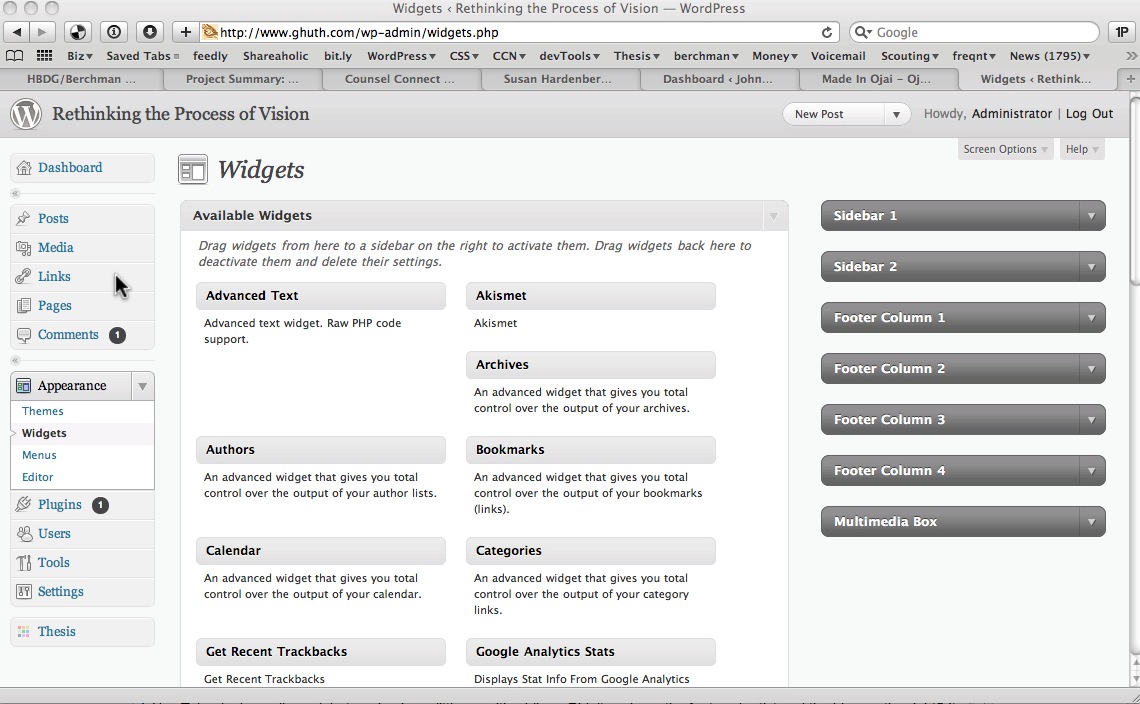
Task: Collapse sidebar menu with top arrow toggle
Action: (x=15, y=193)
